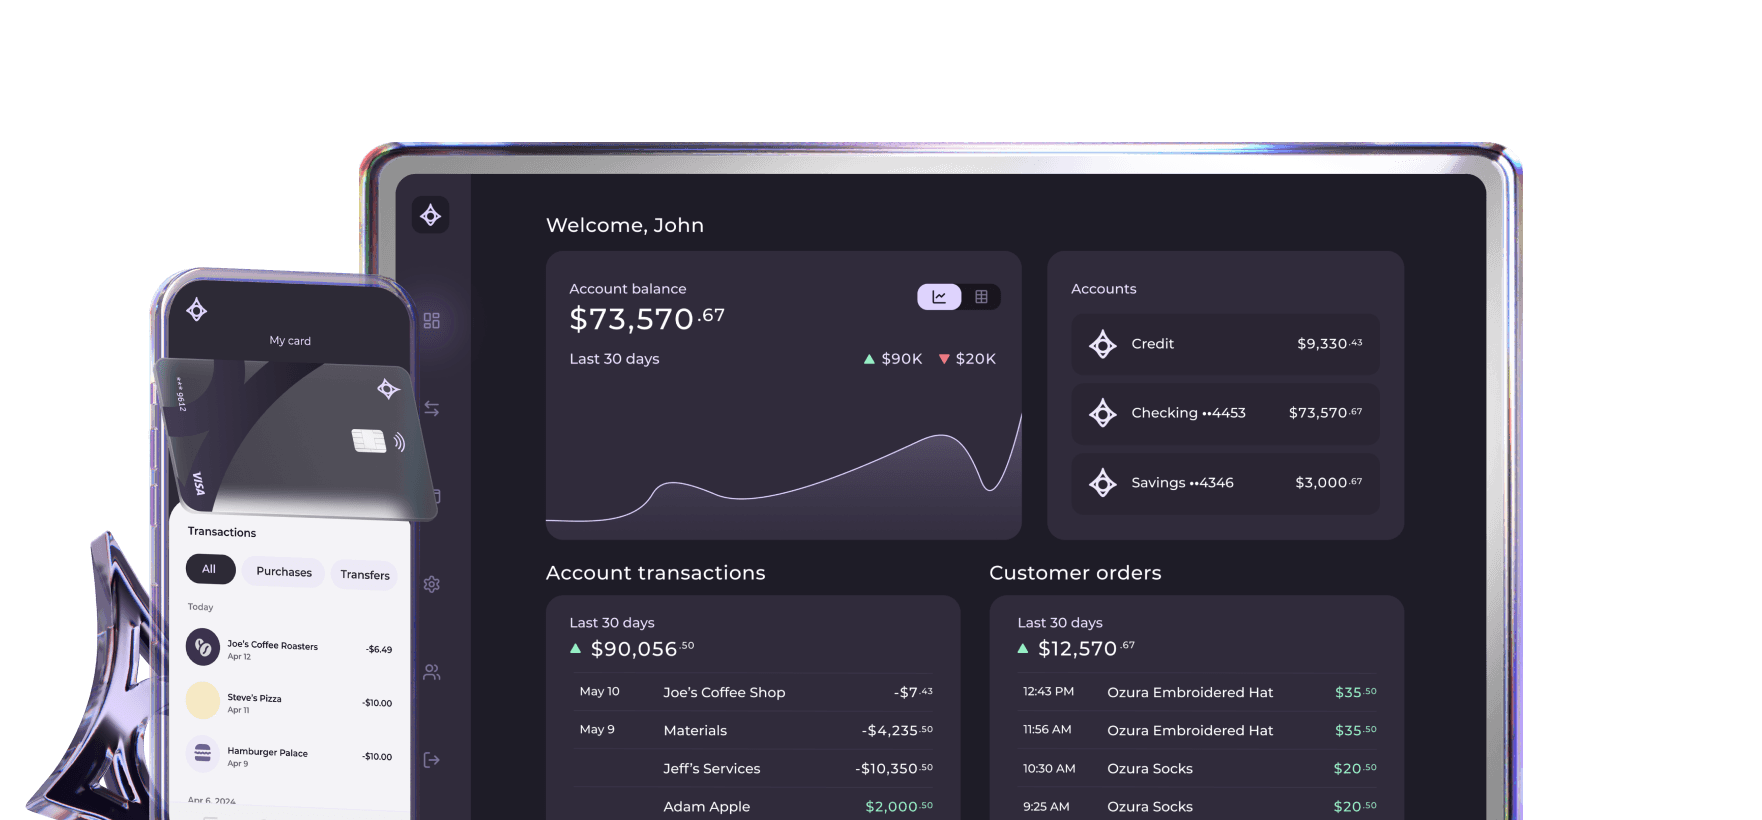Click the Welcome, John heading
Screen dimensions: 1762x820
625,225
